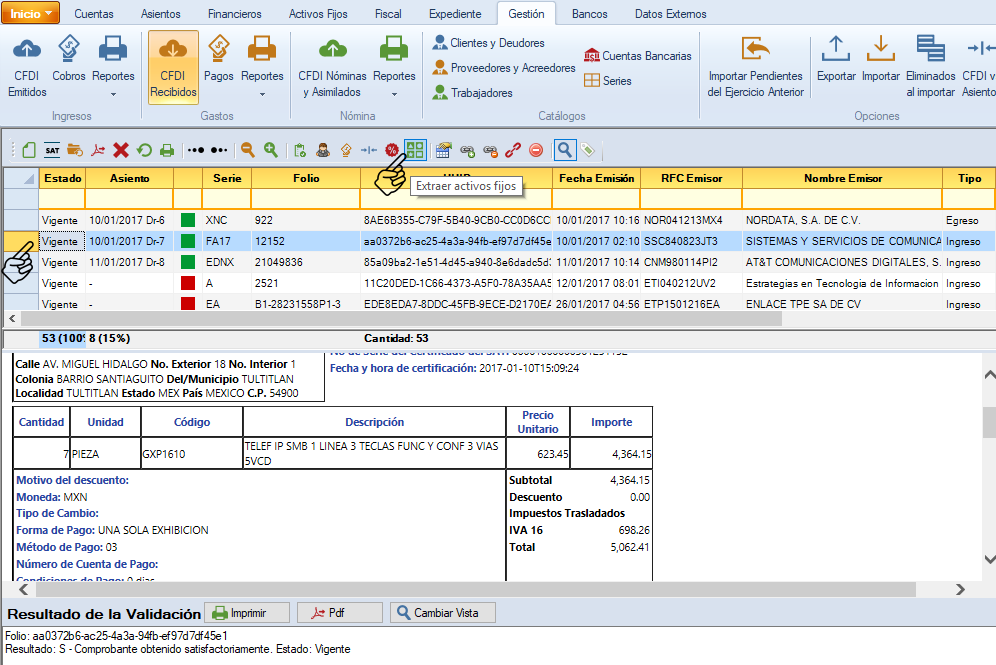Click the green zoom in magnifier
The height and width of the screenshot is (665, 996).
coord(271,151)
